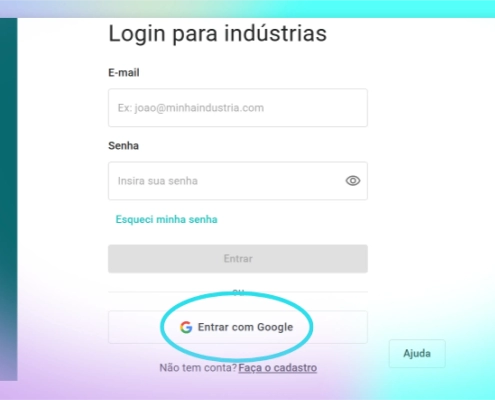Focus the E-mail input field
This screenshot has width=495, height=400.
click(238, 108)
